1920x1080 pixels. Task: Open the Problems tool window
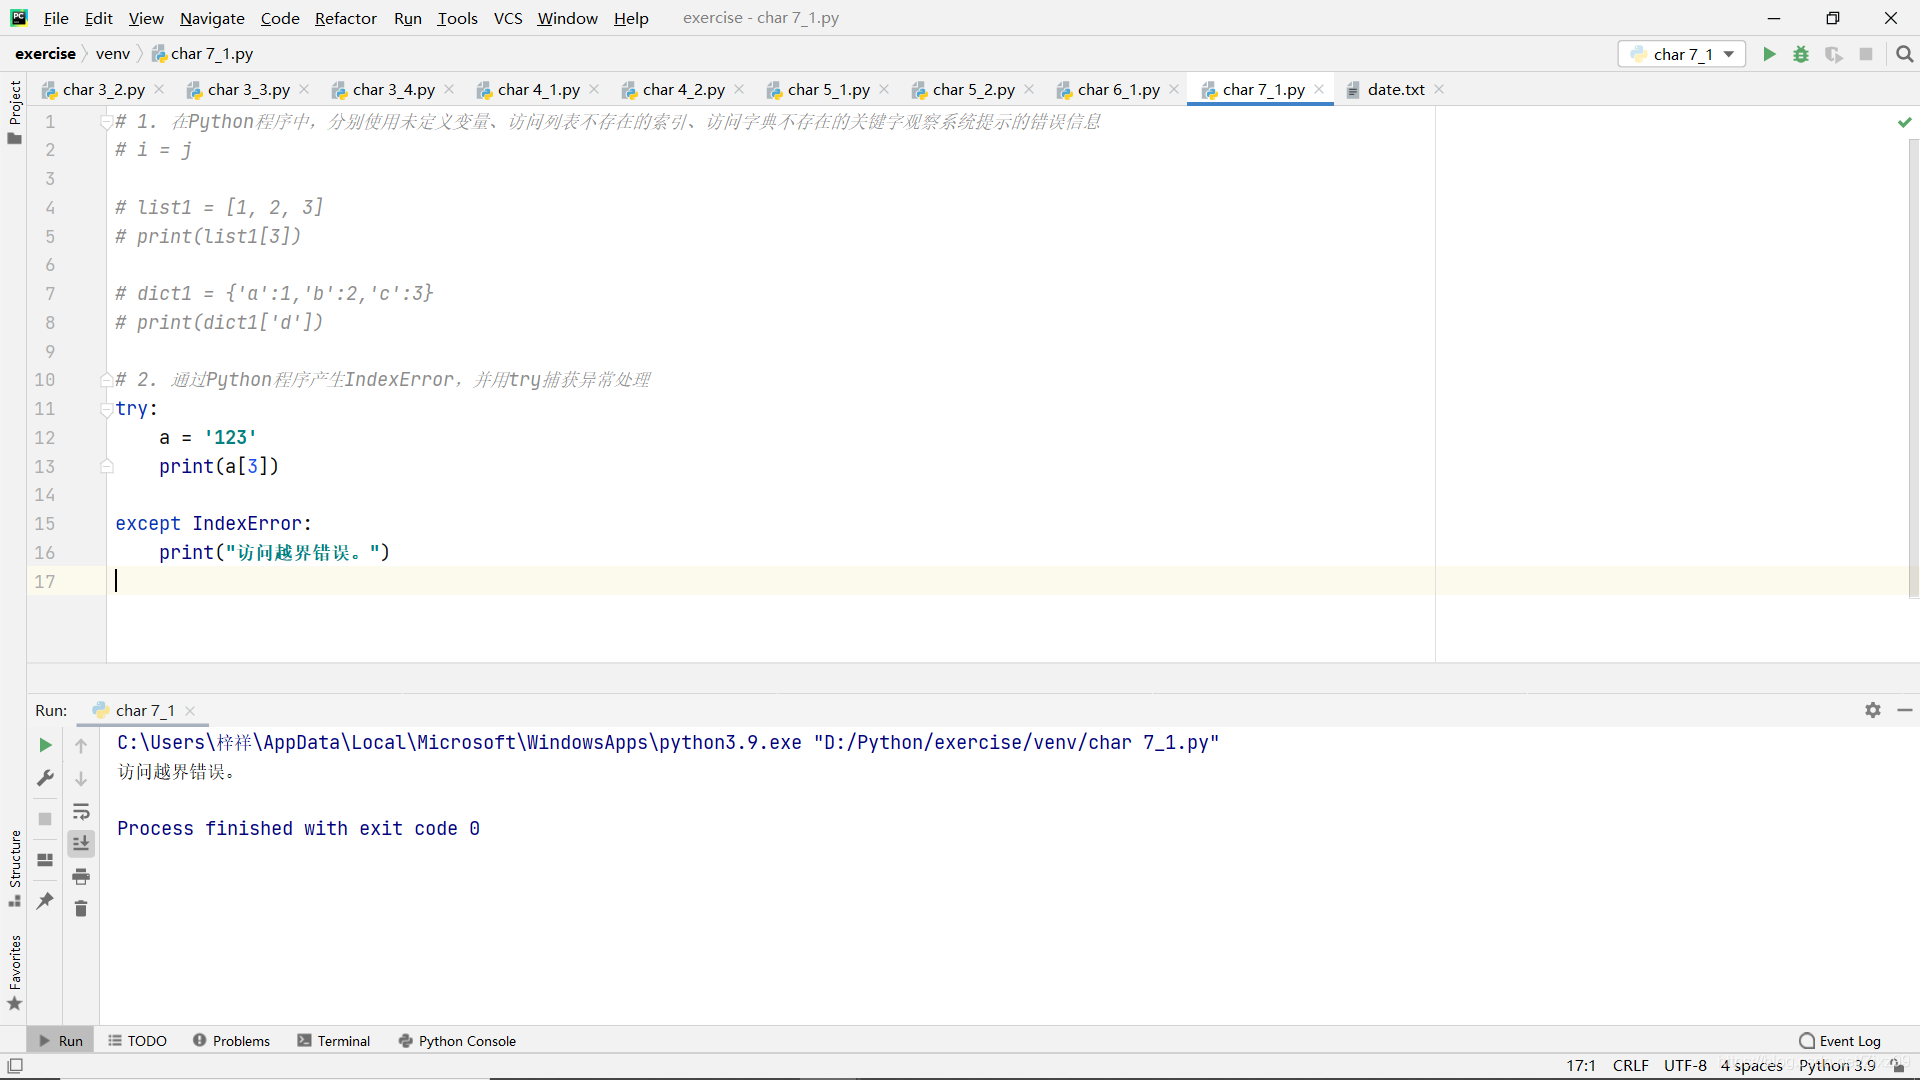point(231,1041)
